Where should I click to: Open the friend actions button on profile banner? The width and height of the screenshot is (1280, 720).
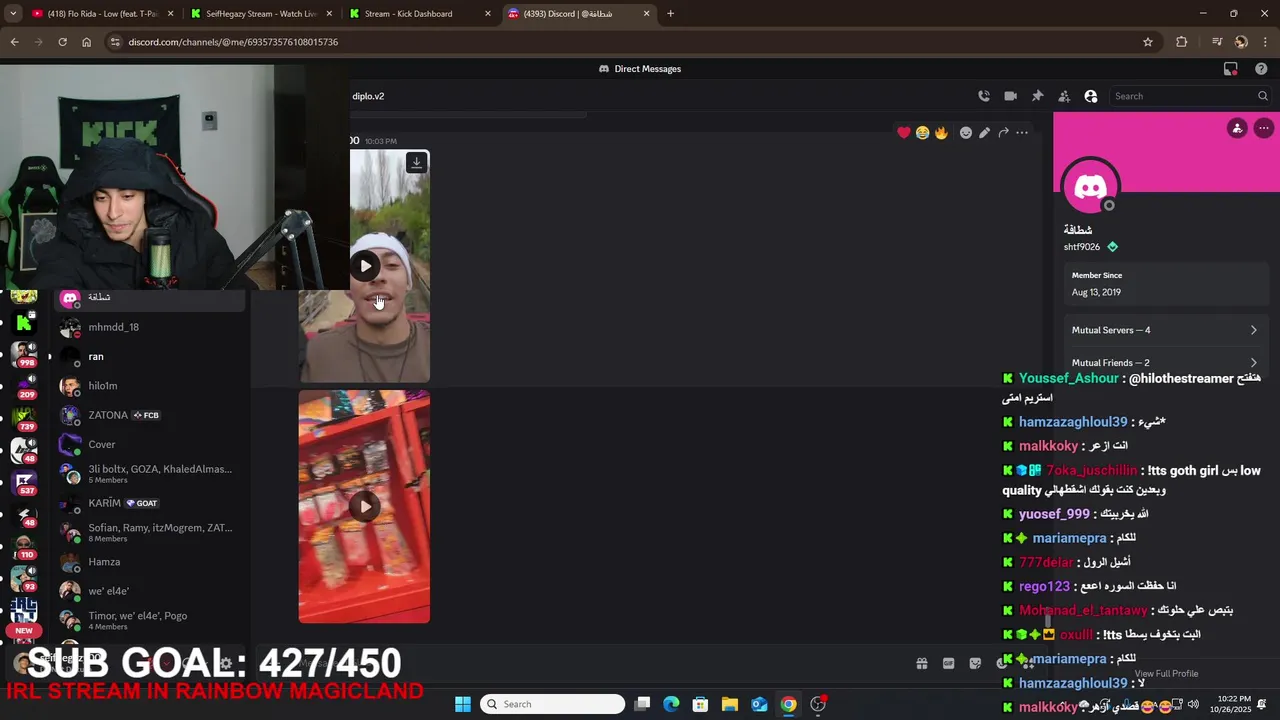click(1237, 128)
